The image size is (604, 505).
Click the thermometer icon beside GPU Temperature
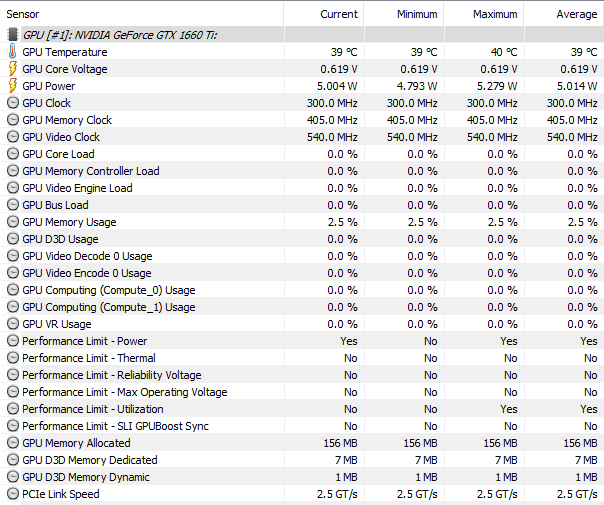[13, 51]
